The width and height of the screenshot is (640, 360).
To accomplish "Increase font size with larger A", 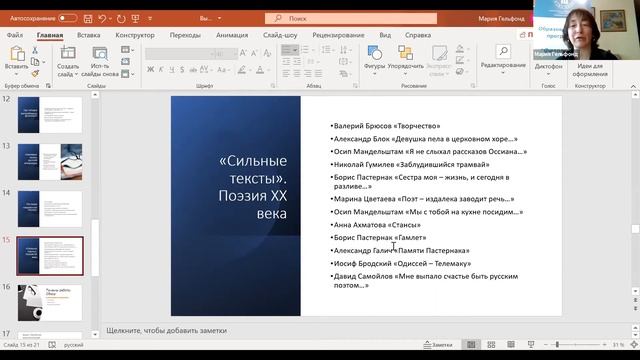I will pyautogui.click(x=243, y=53).
